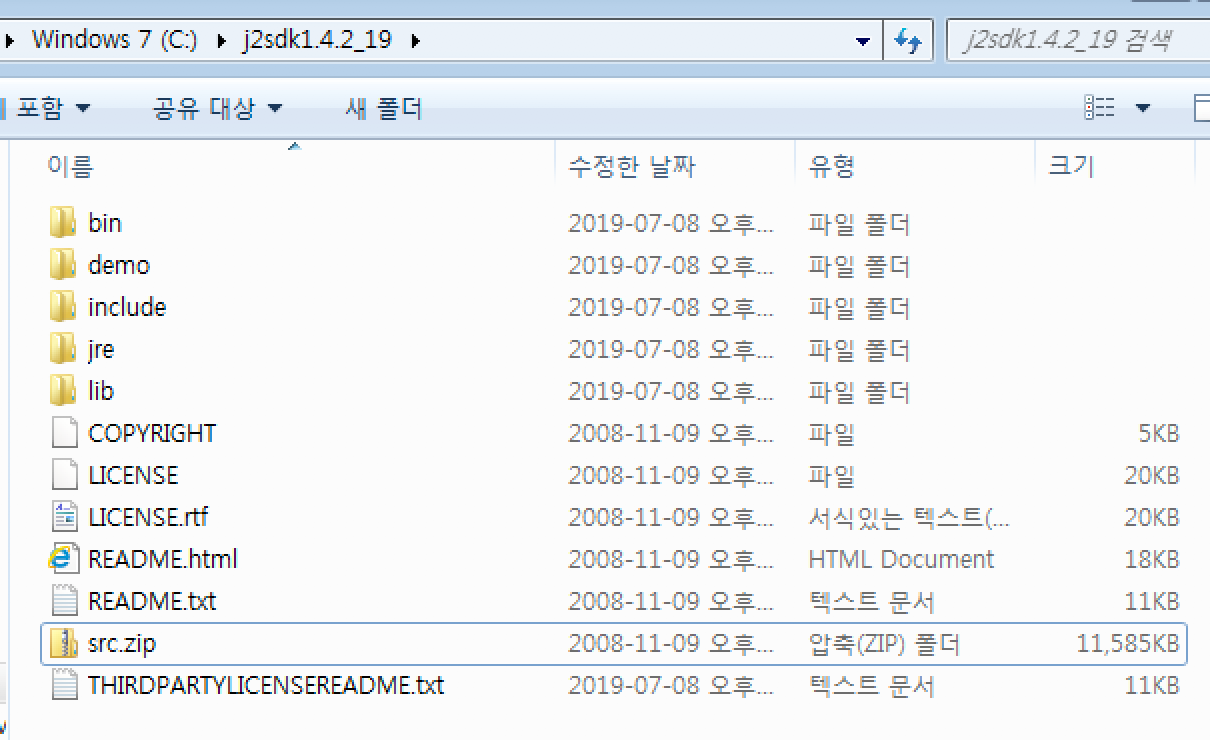Click the src.zip compressed folder icon
Viewport: 1210px width, 740px height.
(63, 643)
